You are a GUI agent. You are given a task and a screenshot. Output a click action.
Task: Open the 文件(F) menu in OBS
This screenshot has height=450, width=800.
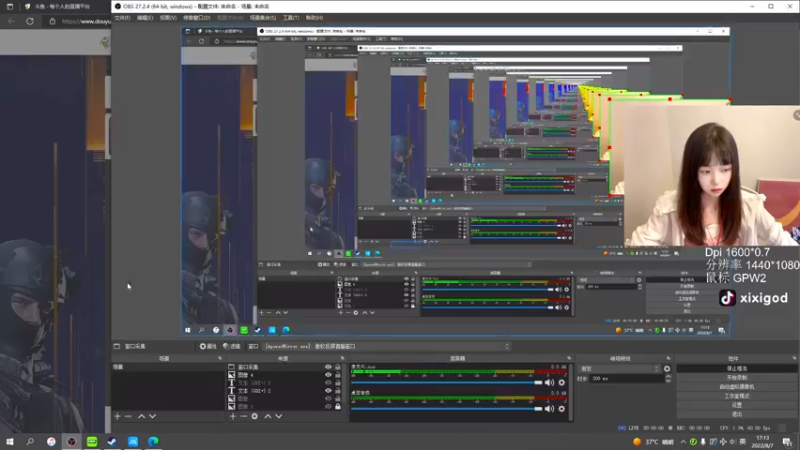pos(122,18)
